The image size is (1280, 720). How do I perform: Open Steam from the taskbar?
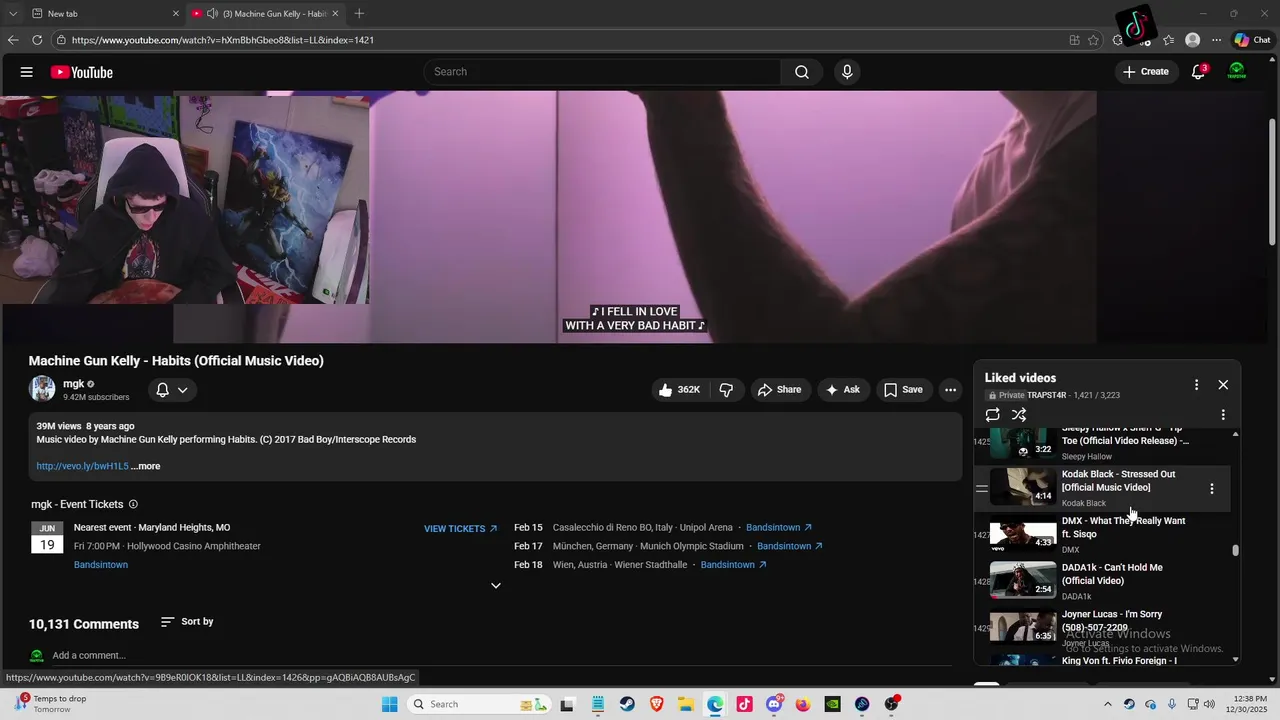pos(627,705)
